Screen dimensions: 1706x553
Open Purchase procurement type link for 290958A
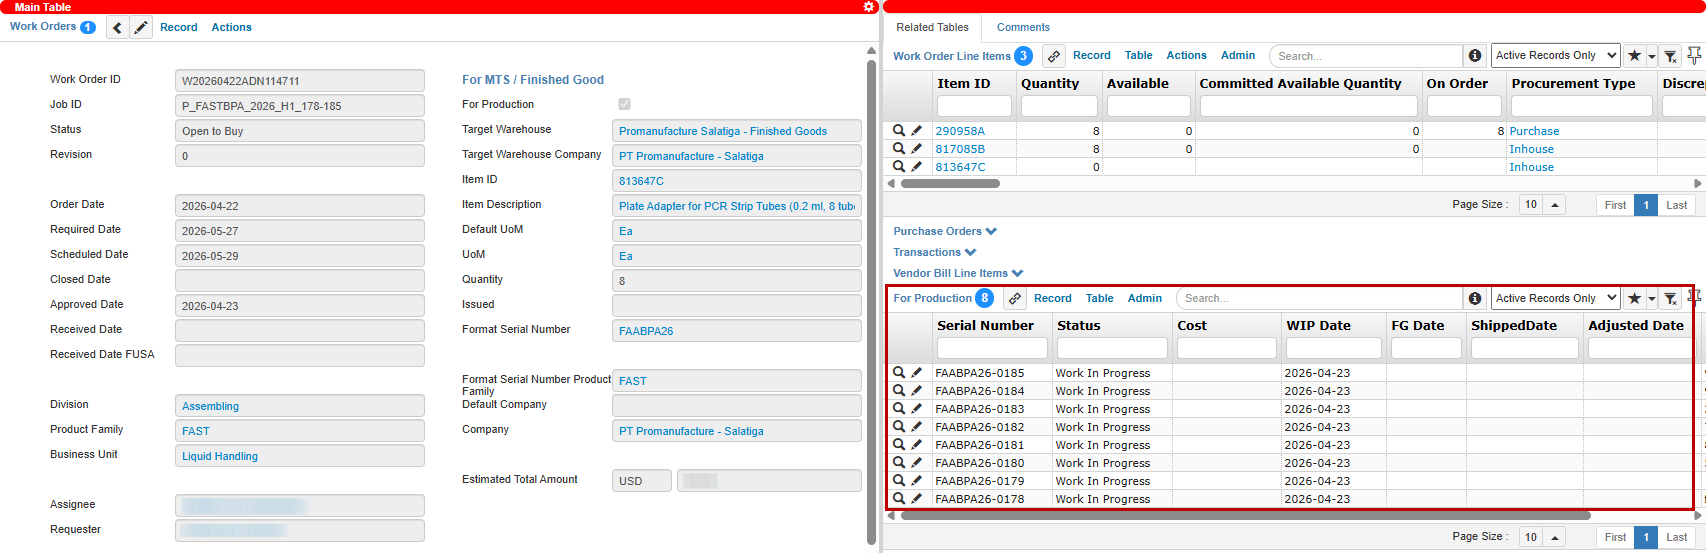[1534, 132]
